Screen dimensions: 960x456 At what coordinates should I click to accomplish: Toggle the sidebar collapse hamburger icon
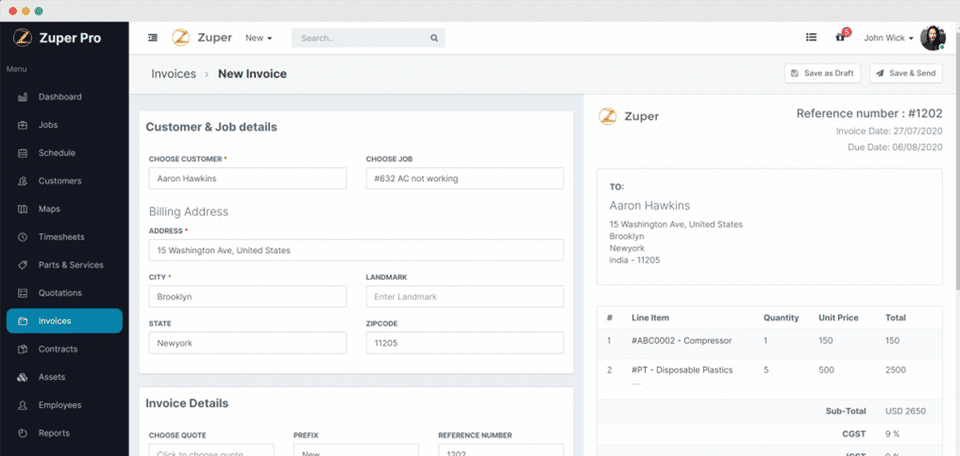click(x=152, y=38)
